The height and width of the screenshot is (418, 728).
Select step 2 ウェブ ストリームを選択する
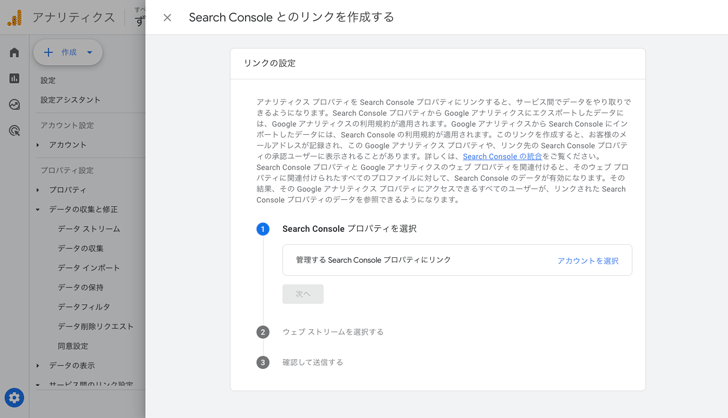(333, 332)
